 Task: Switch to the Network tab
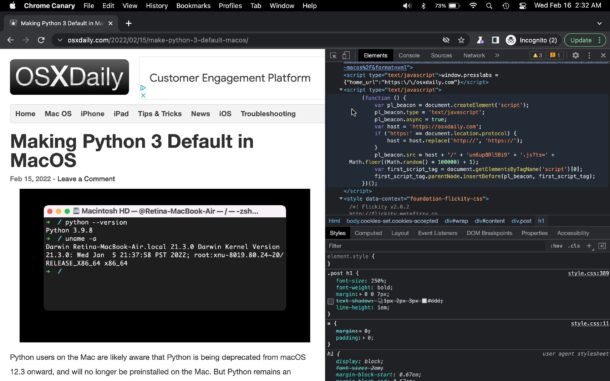click(x=474, y=56)
